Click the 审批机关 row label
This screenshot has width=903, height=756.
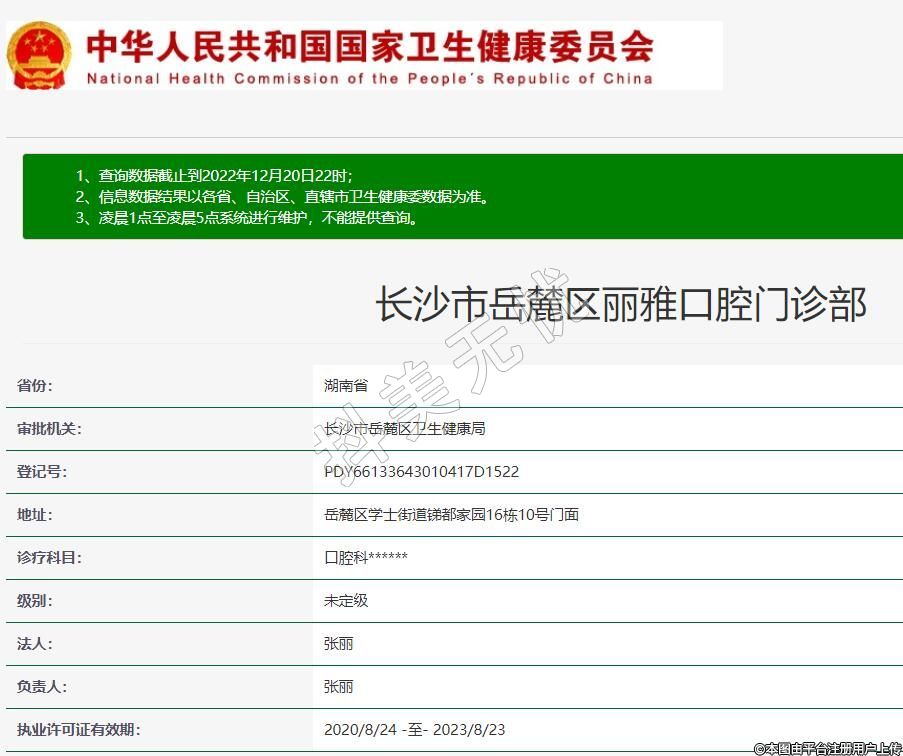pos(49,429)
